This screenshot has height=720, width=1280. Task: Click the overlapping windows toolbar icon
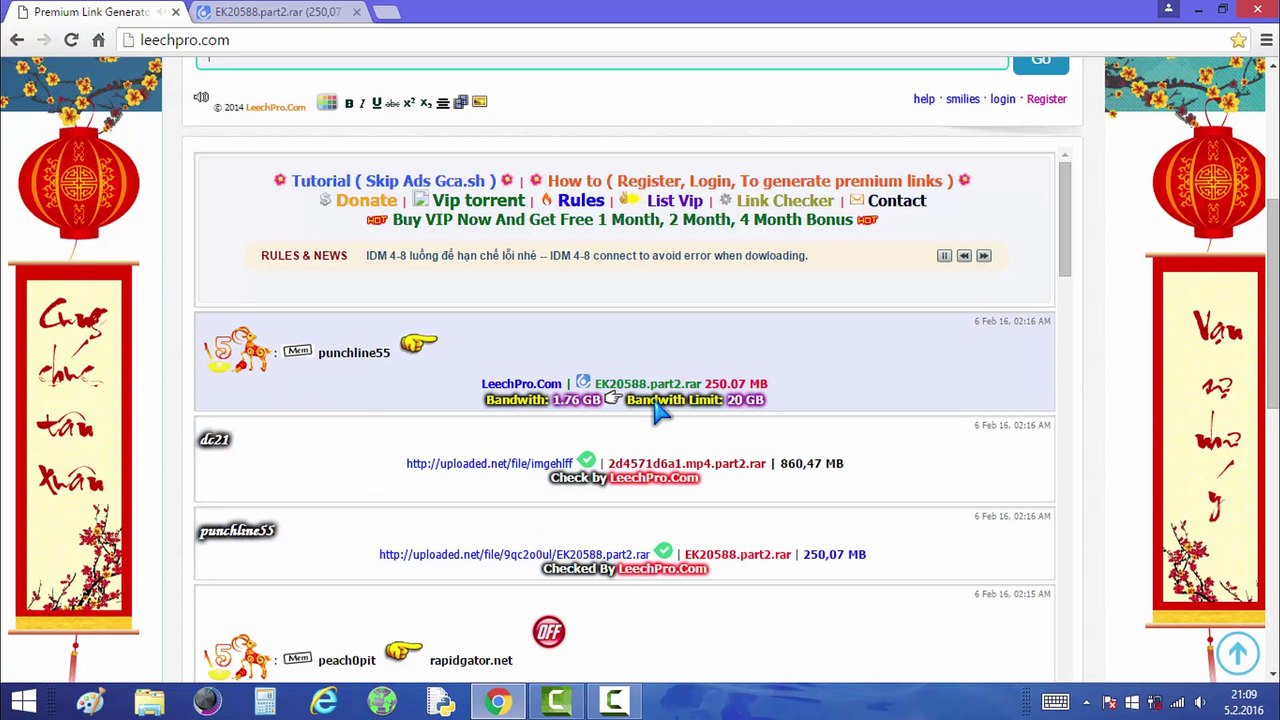(461, 102)
